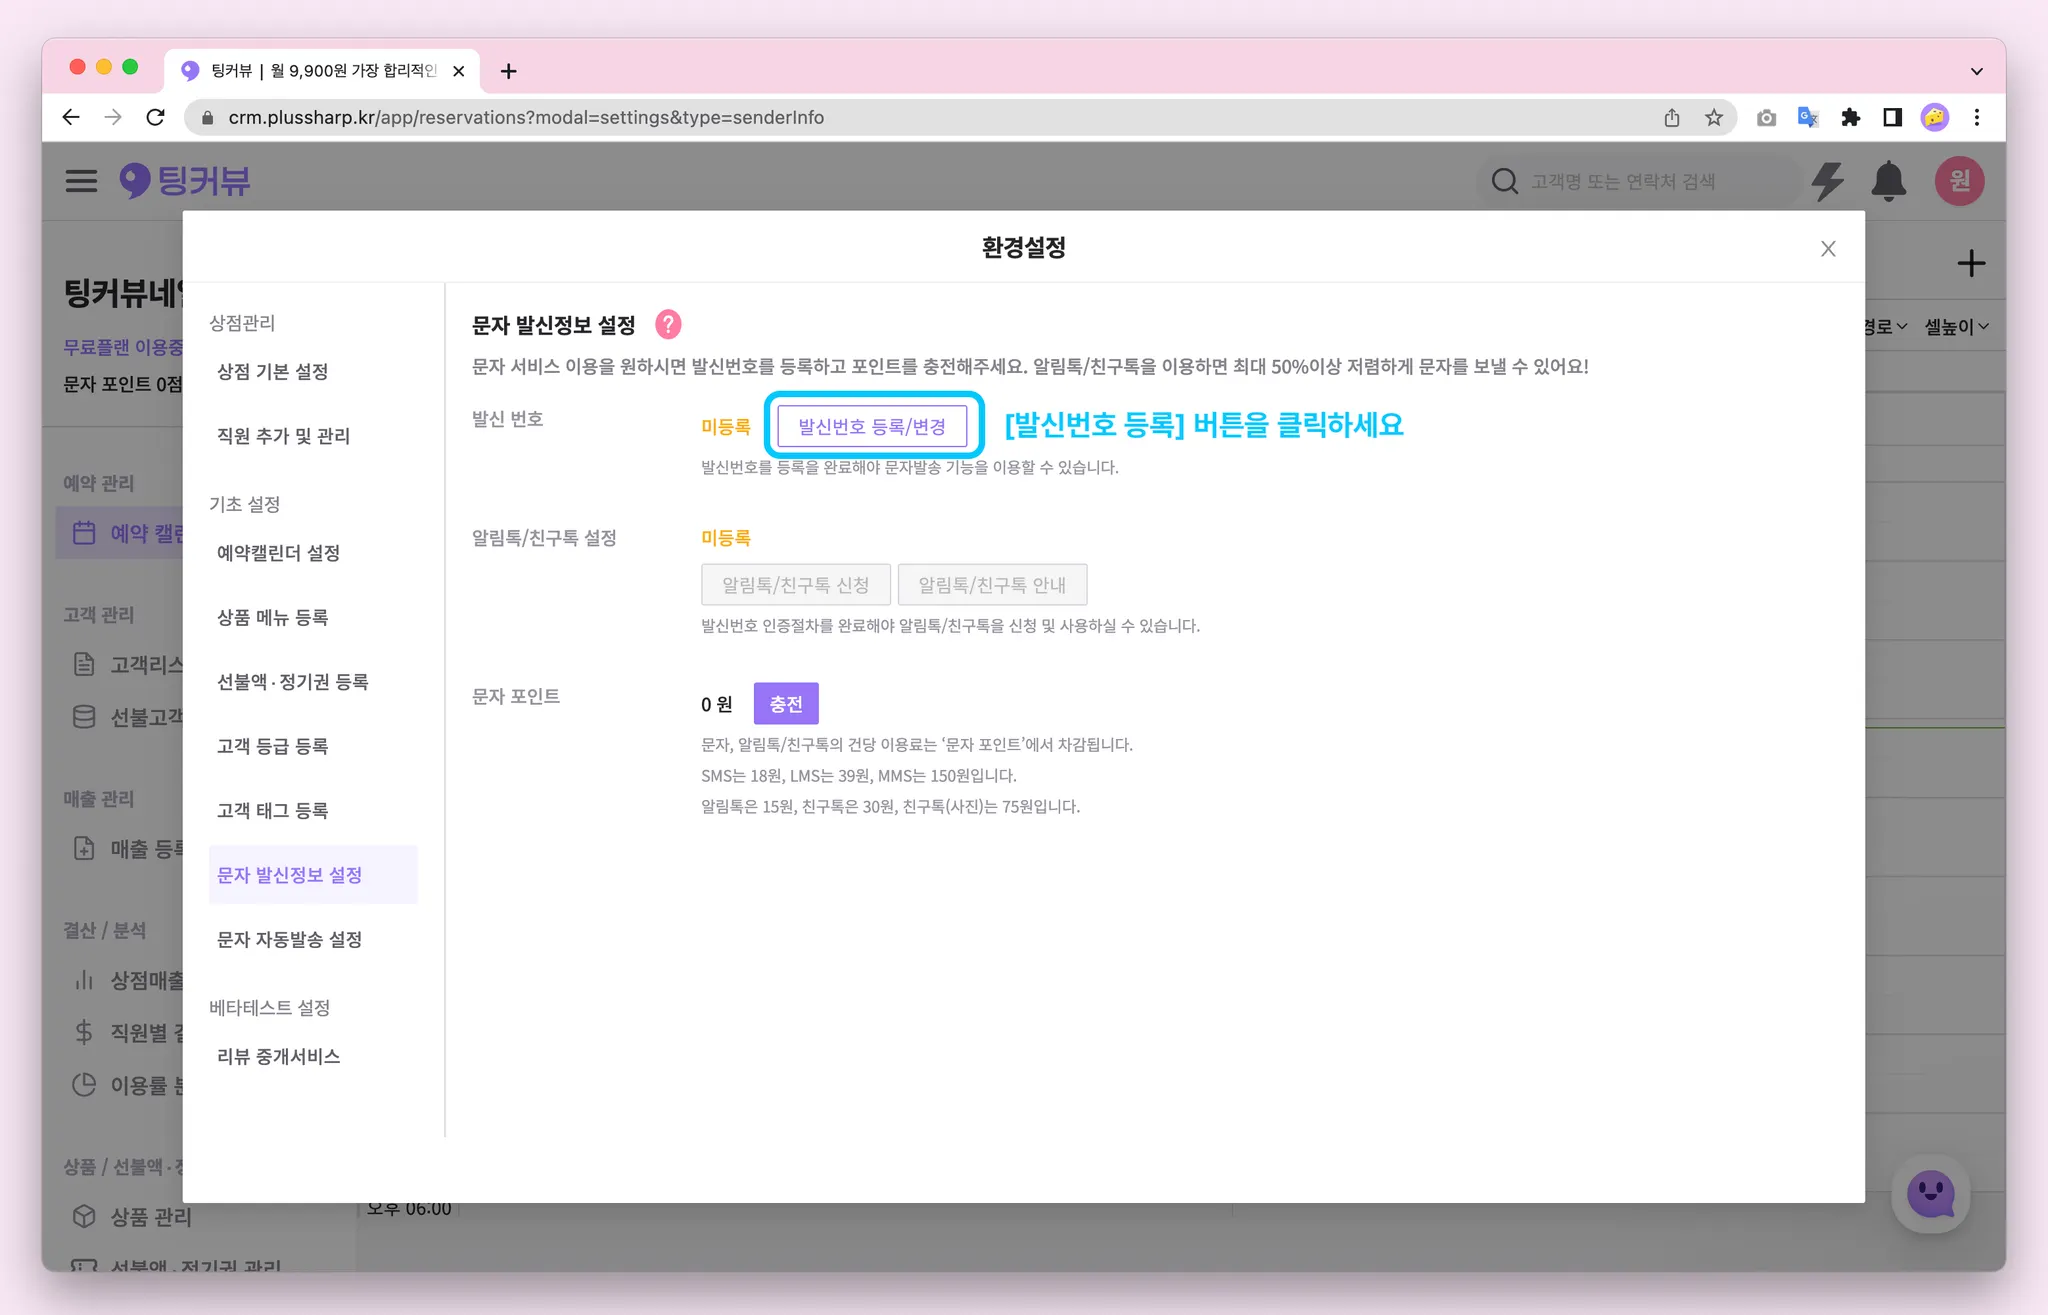Image resolution: width=2048 pixels, height=1315 pixels.
Task: Expand the browser tab list chevron
Action: (1976, 71)
